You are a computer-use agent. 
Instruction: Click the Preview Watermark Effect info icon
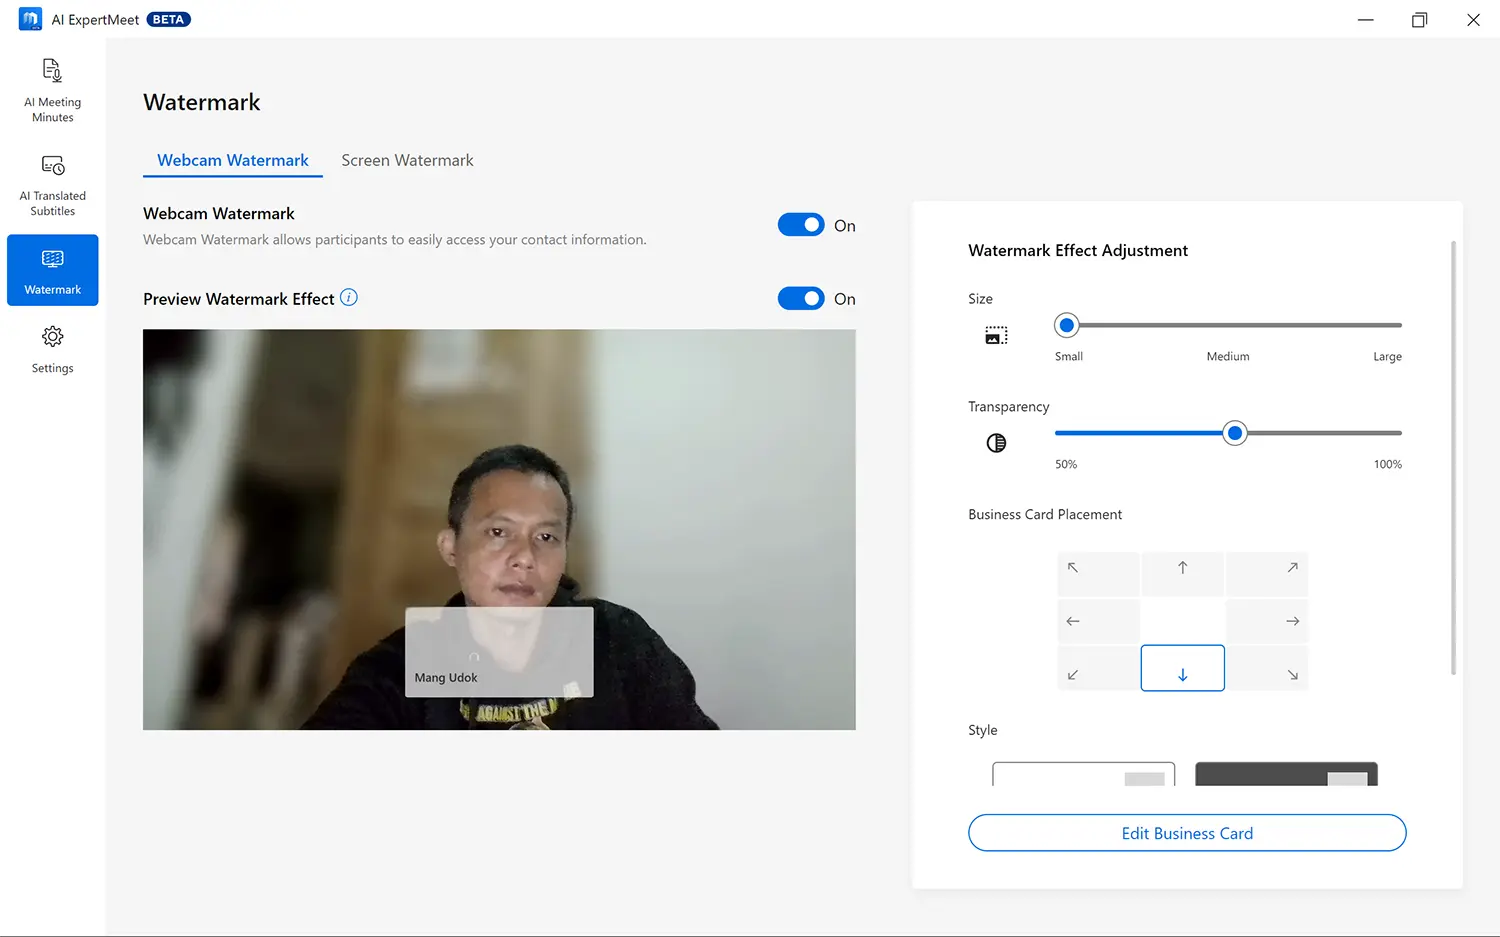coord(348,298)
